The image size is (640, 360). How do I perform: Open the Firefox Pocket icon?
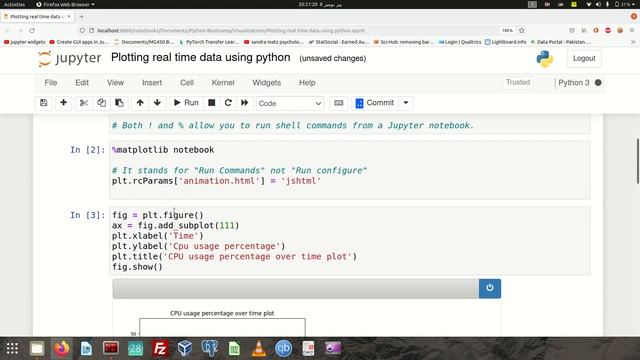(x=572, y=31)
